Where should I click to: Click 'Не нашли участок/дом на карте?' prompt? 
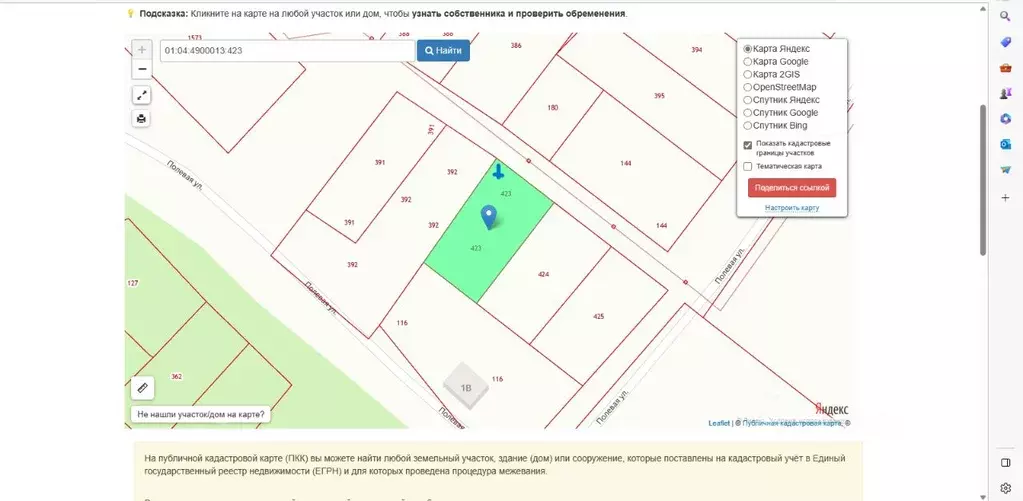202,414
